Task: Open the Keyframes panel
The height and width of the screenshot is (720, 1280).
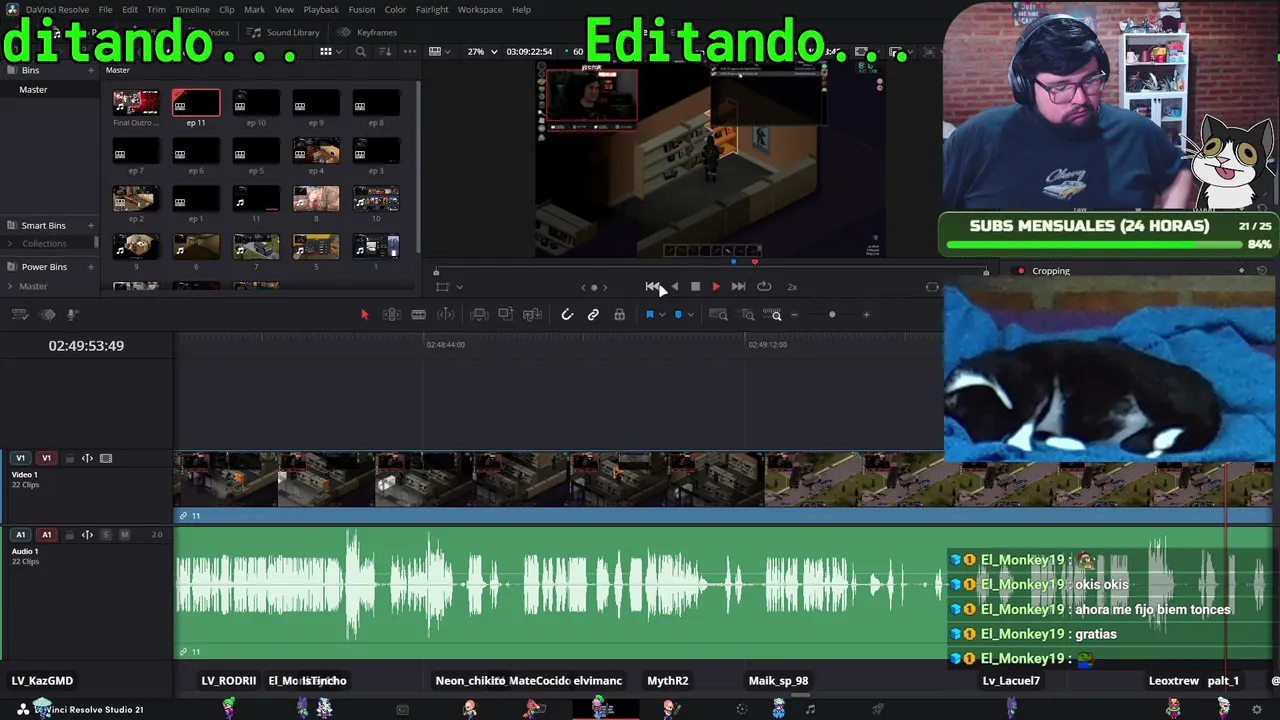Action: point(367,32)
